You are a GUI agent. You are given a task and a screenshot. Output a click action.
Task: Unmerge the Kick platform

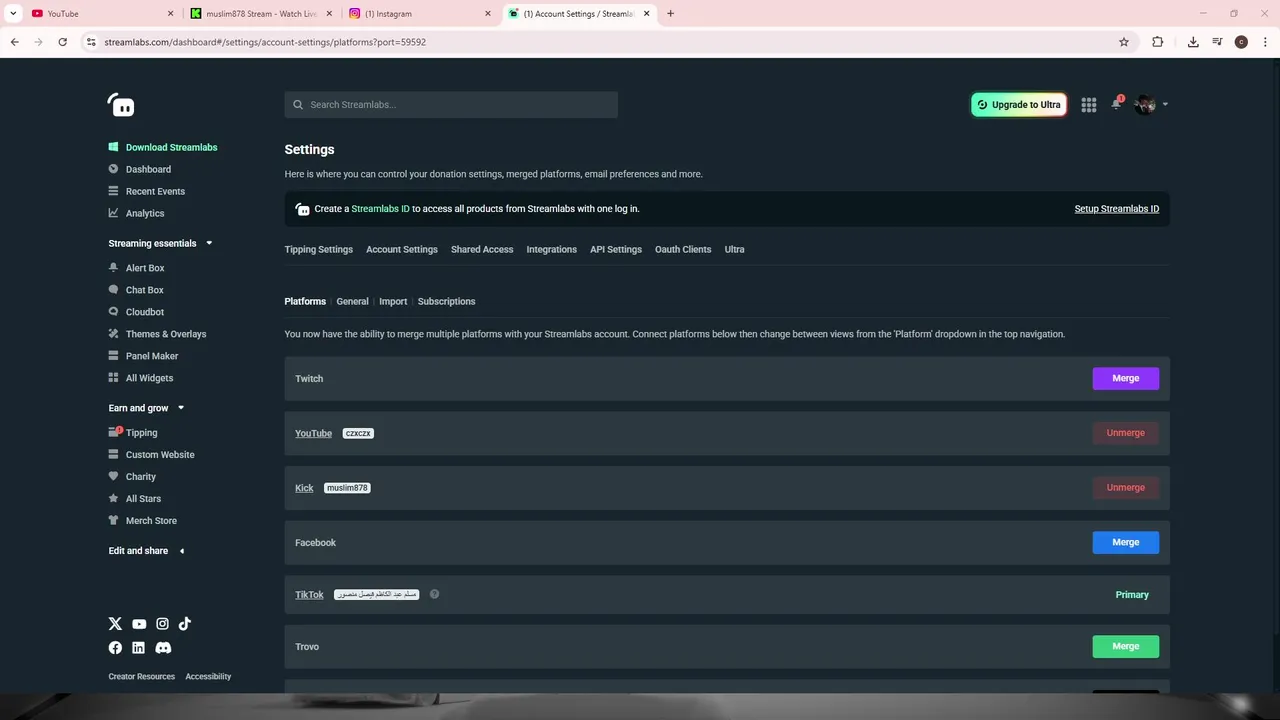(1126, 487)
